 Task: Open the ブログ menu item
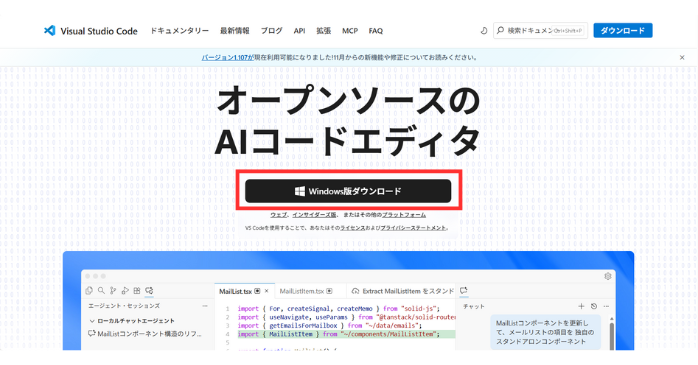coord(272,31)
